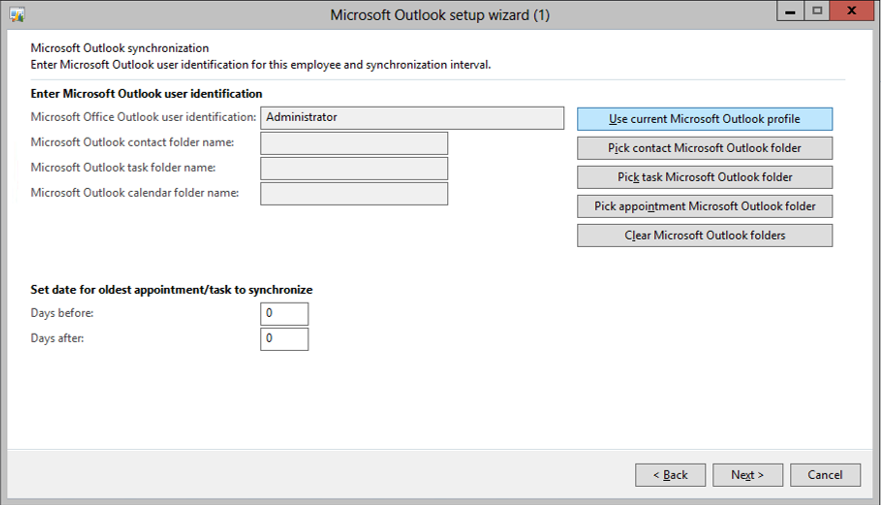This screenshot has height=505, width=881.
Task: Focus the Outlook contact folder name field
Action: point(354,144)
